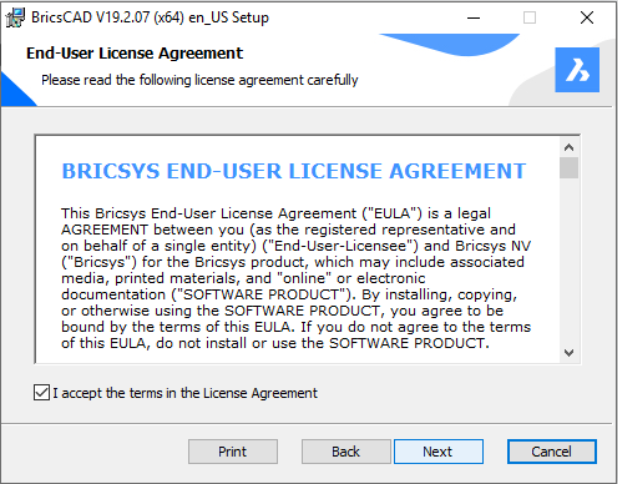Click the bold 'End-User License Agreement' header title
618x485 pixels.
tap(134, 53)
